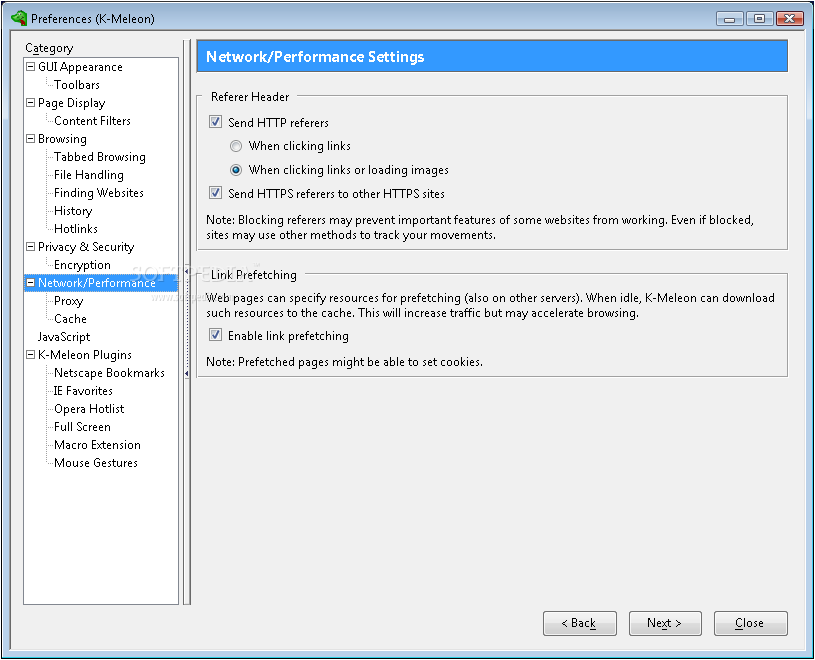
Task: Click the Next > button
Action: (665, 623)
